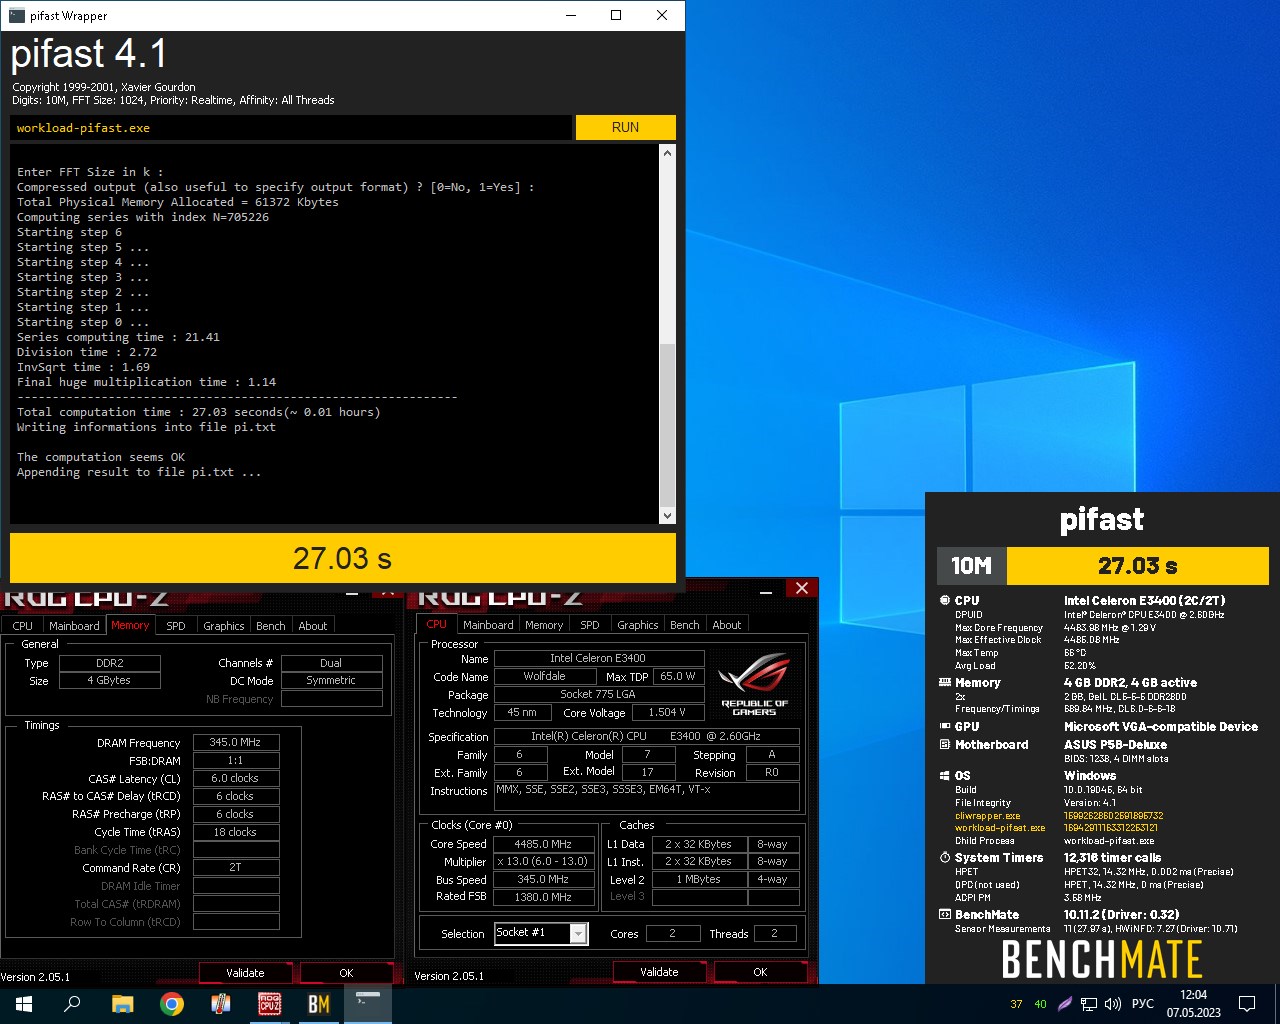Click 'Total computation time : 27.03 seconds' line
This screenshot has height=1024, width=1280.
coord(198,412)
